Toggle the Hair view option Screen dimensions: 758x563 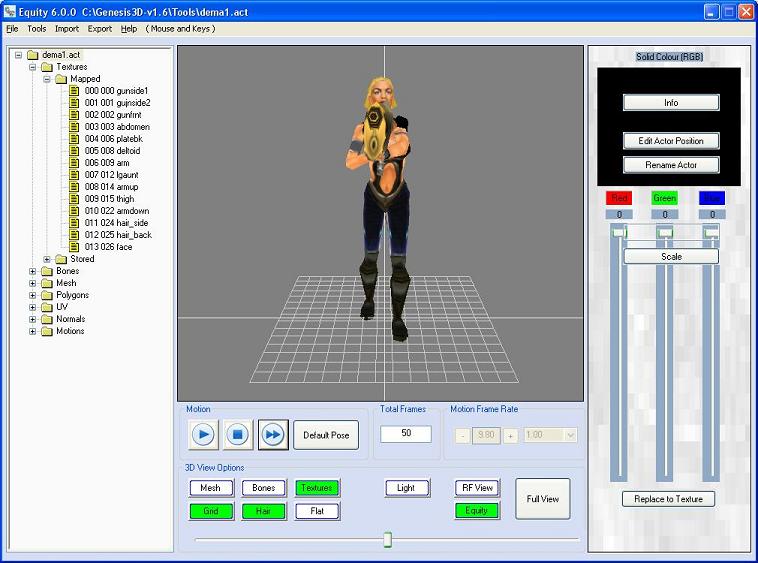264,511
